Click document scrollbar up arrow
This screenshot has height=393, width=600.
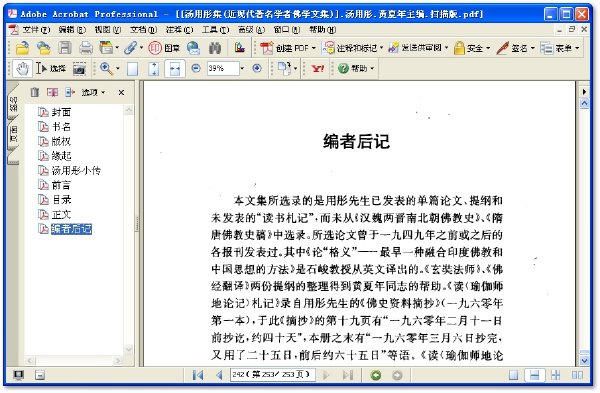[584, 103]
